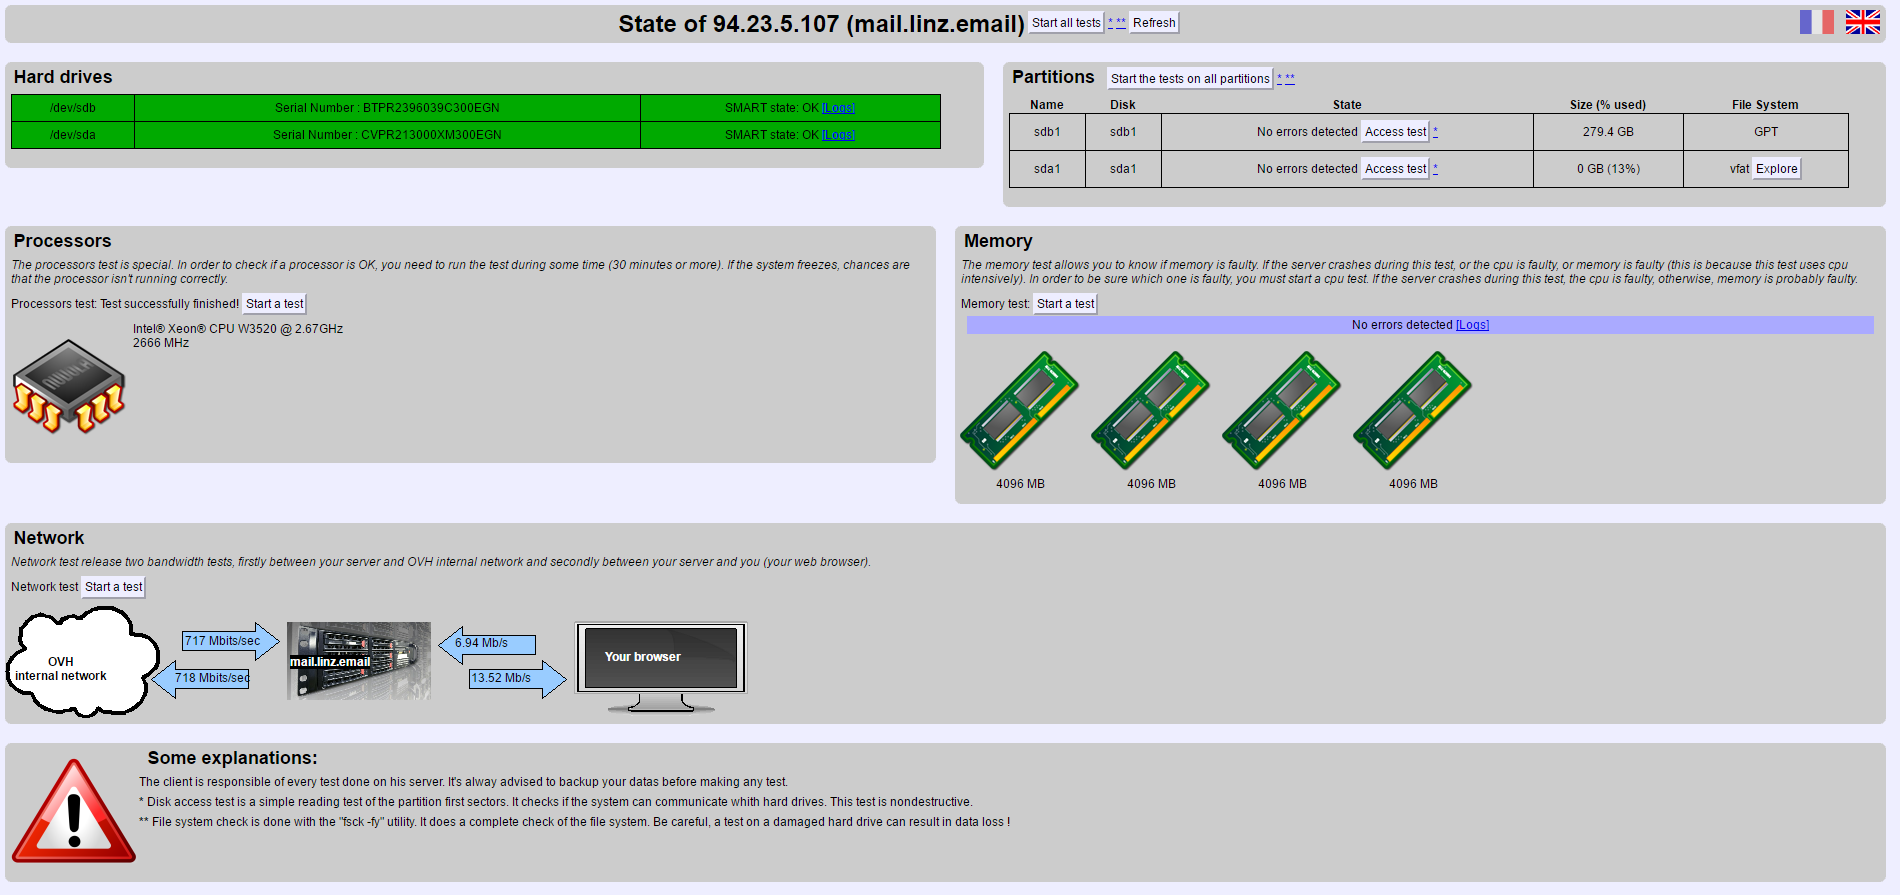Explore the sda1 vfat file system
This screenshot has height=895, width=1900.
tap(1776, 169)
